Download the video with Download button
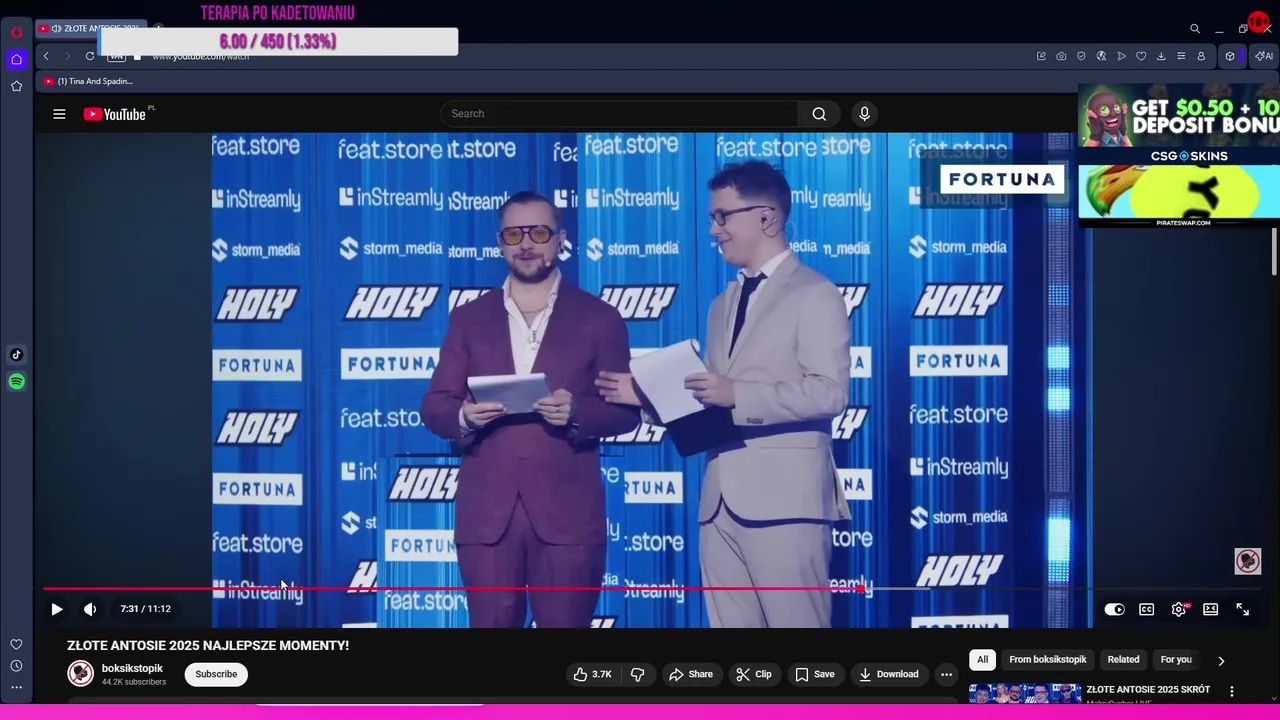 pyautogui.click(x=889, y=674)
